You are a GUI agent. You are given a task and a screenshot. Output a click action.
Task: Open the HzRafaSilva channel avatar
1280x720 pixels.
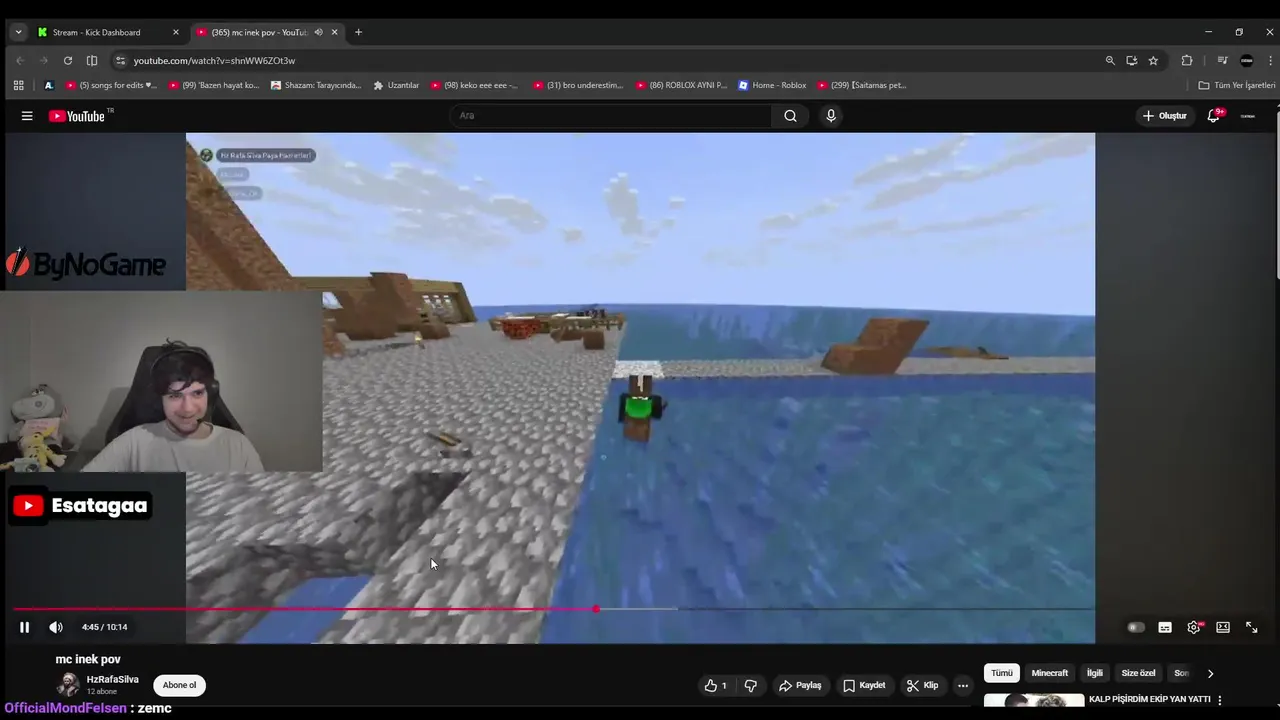[68, 685]
